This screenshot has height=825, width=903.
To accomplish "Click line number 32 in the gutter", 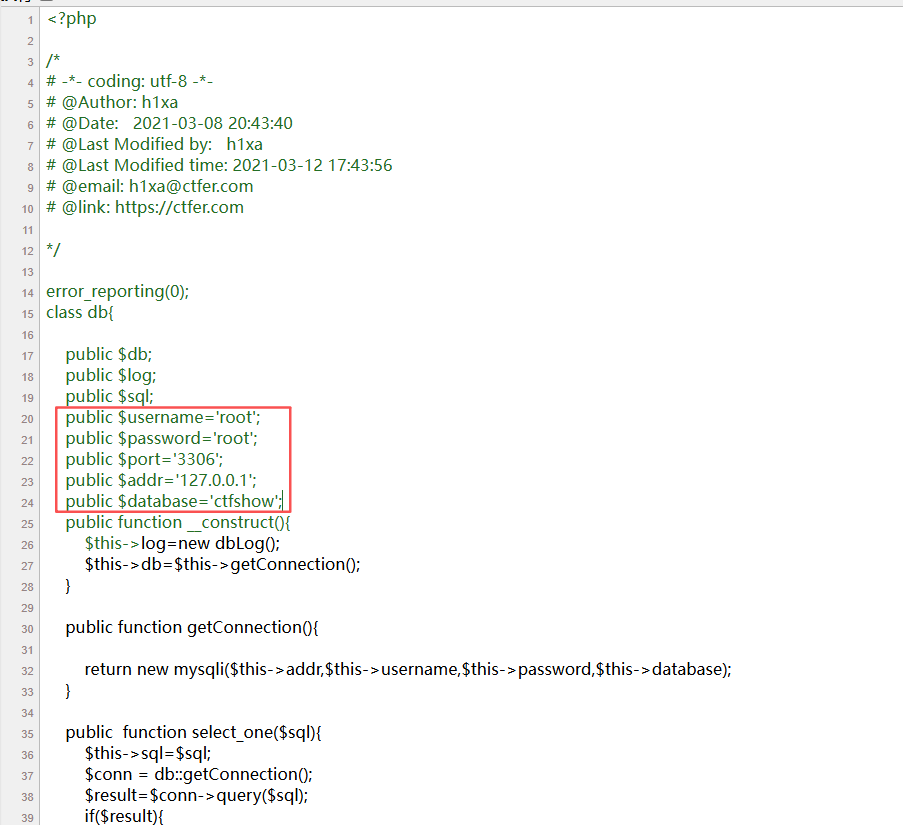I will pos(27,671).
